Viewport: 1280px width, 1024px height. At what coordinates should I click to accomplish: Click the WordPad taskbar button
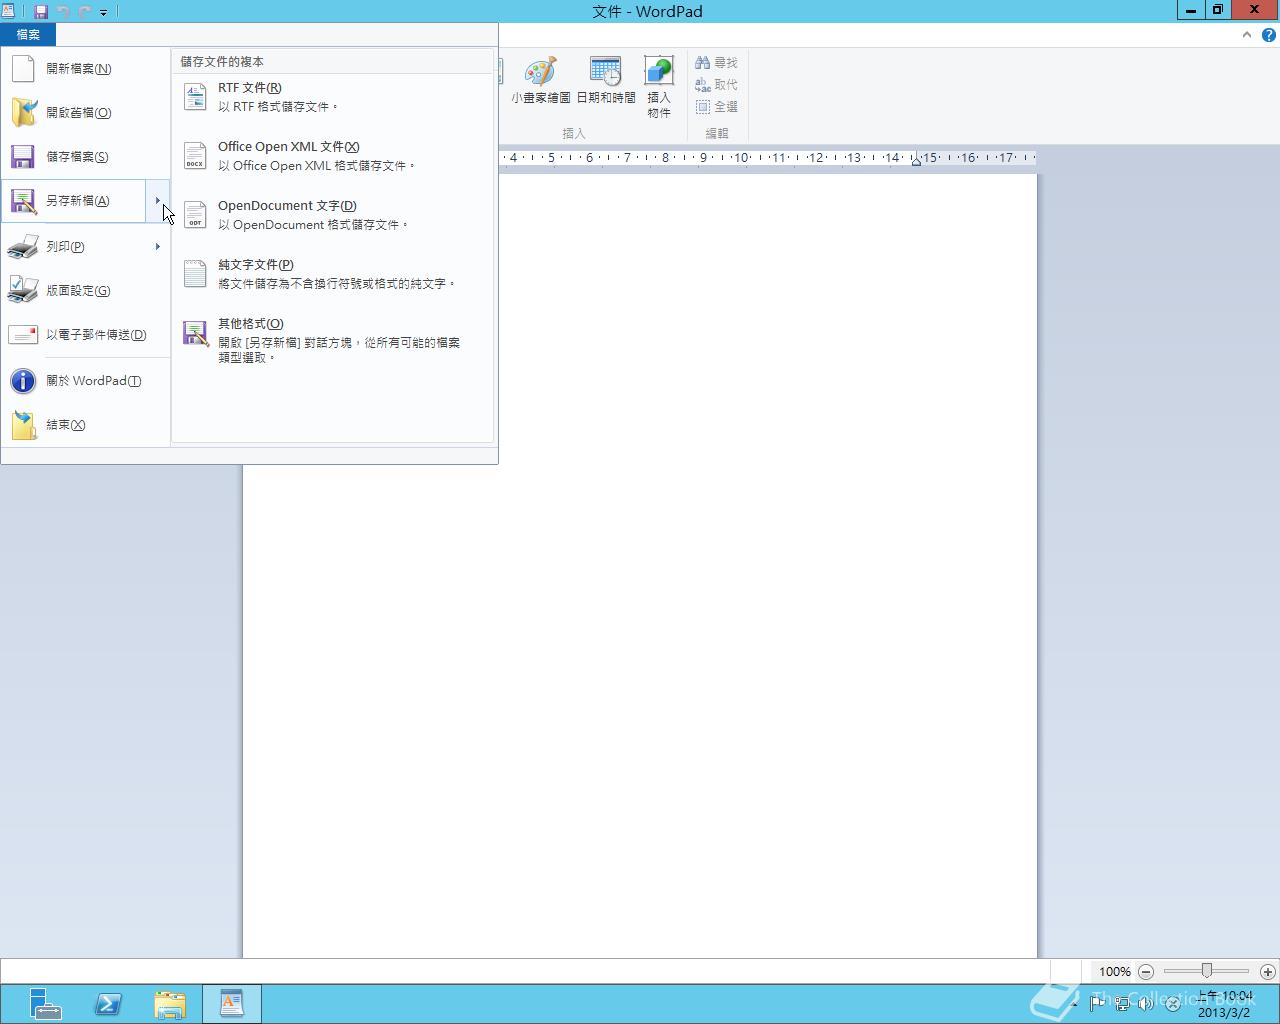[232, 1004]
